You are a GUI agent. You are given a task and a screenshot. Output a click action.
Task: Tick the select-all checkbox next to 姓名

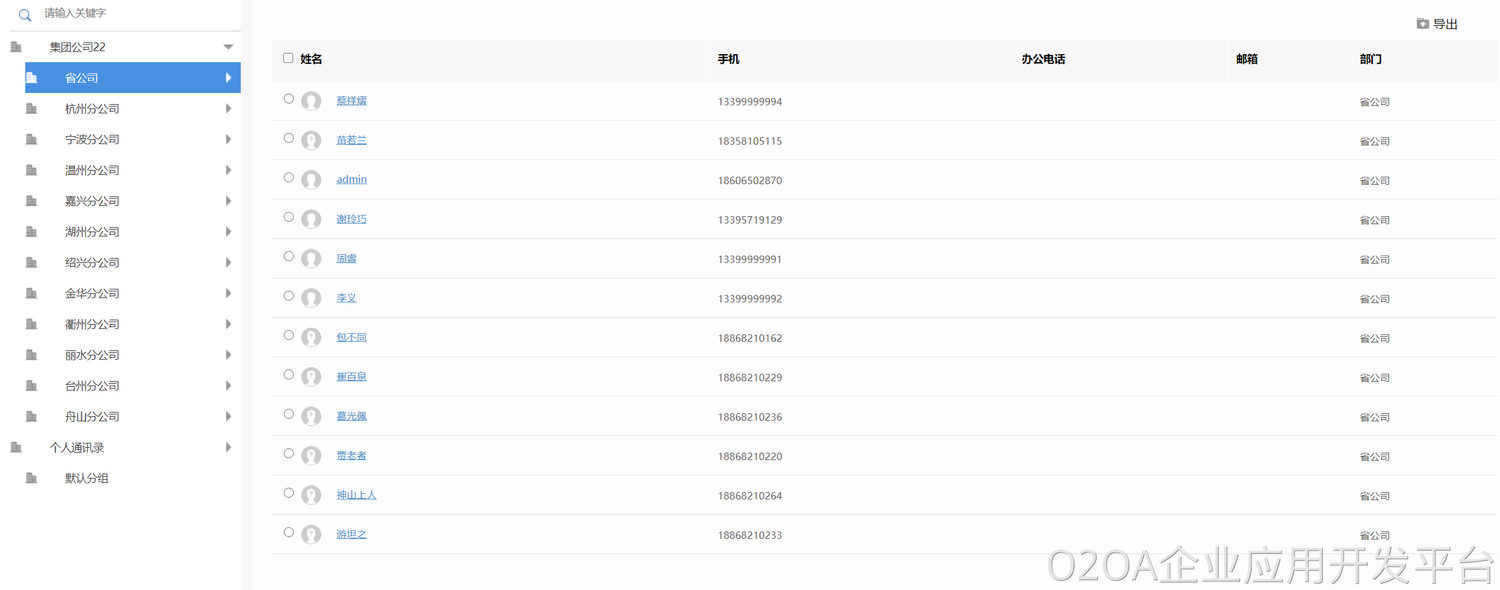(x=288, y=59)
